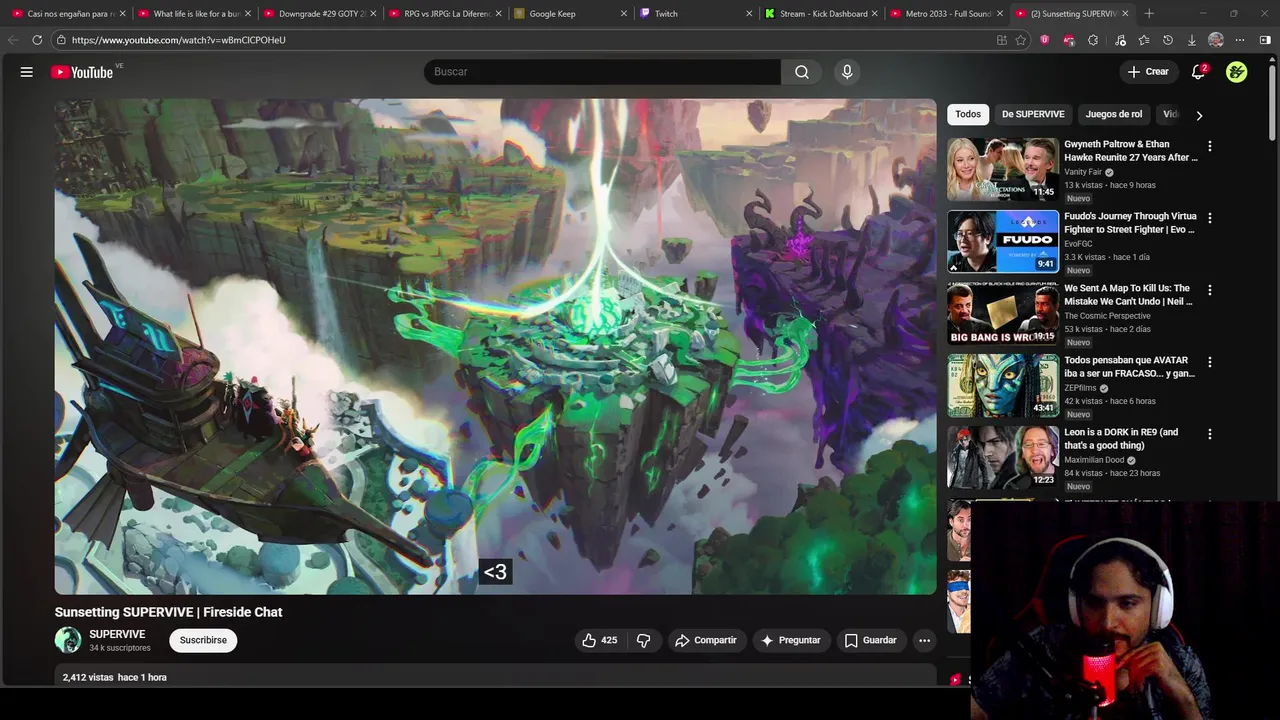Save video with Guardar button
Screen dimensions: 1280x720
(x=870, y=640)
